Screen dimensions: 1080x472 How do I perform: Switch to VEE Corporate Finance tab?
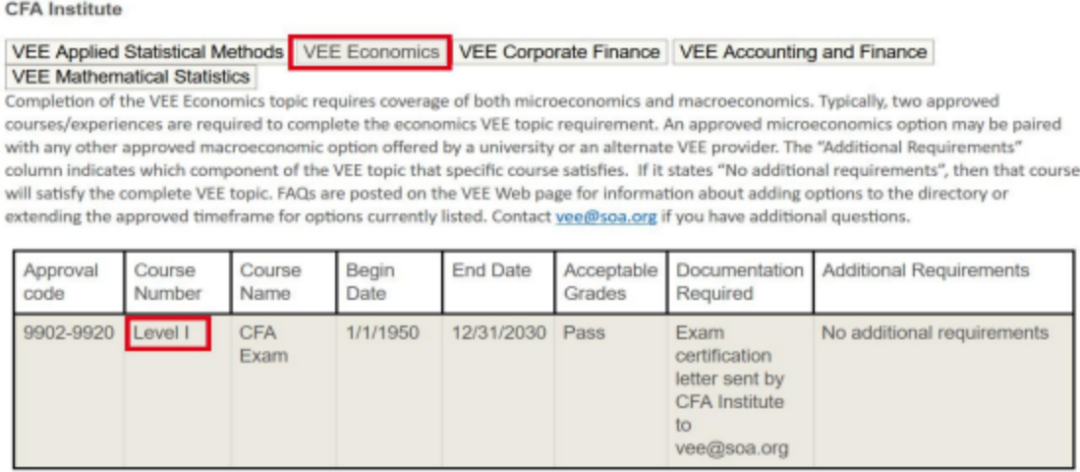560,52
